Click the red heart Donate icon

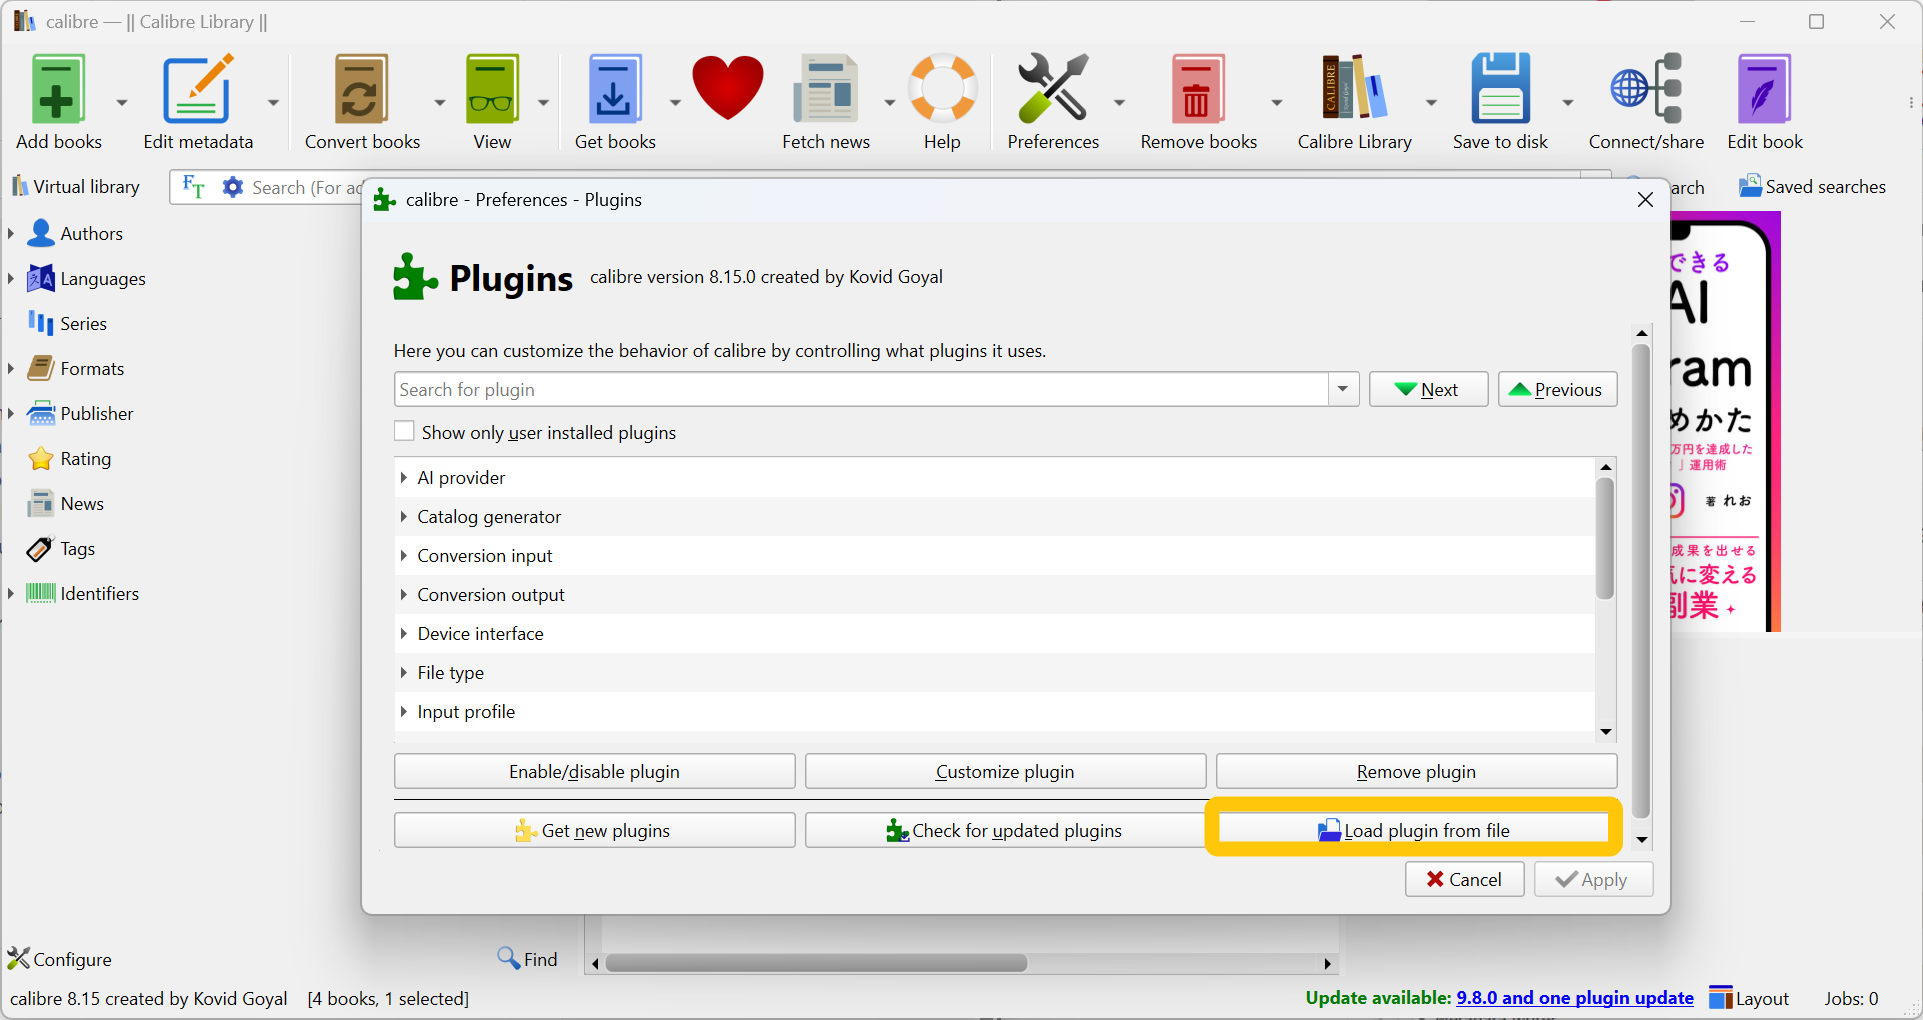click(x=728, y=90)
